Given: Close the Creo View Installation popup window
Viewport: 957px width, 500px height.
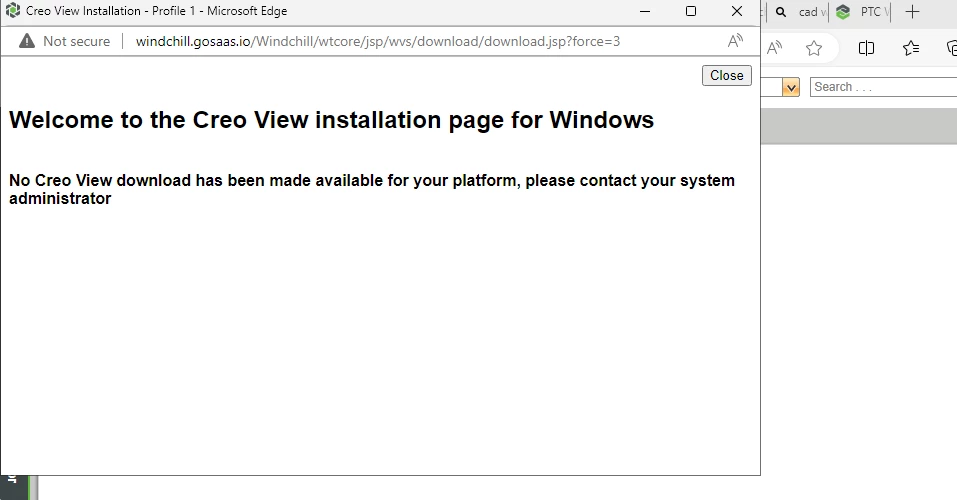Looking at the screenshot, I should pyautogui.click(x=737, y=11).
